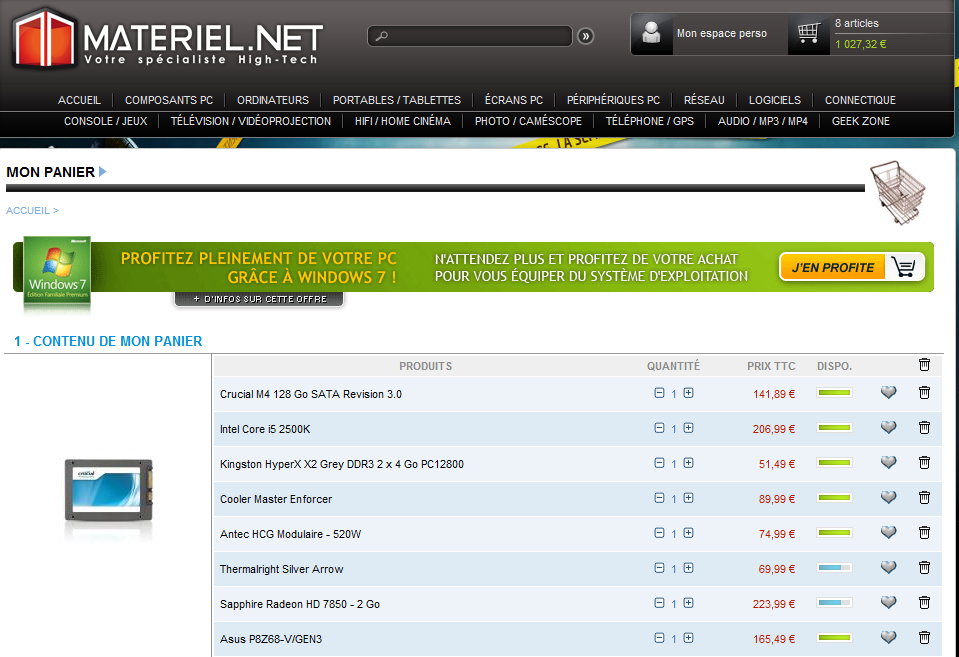Increase quantity of Kingston HyperX X2 Grey

coord(688,463)
